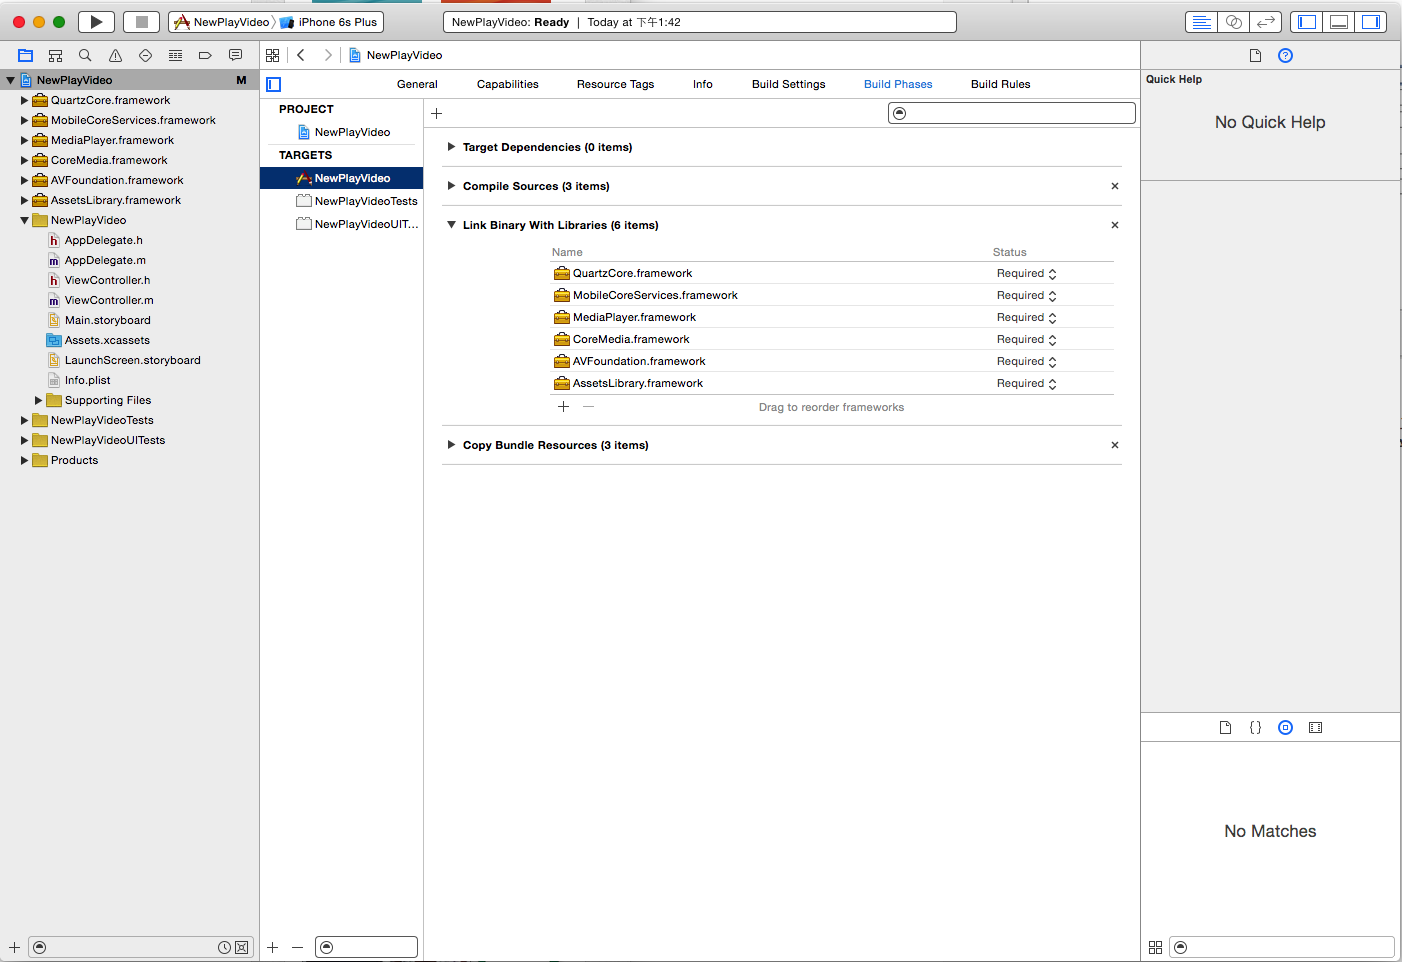
Task: Delete the Link Binary With Libraries phase
Action: (1115, 225)
